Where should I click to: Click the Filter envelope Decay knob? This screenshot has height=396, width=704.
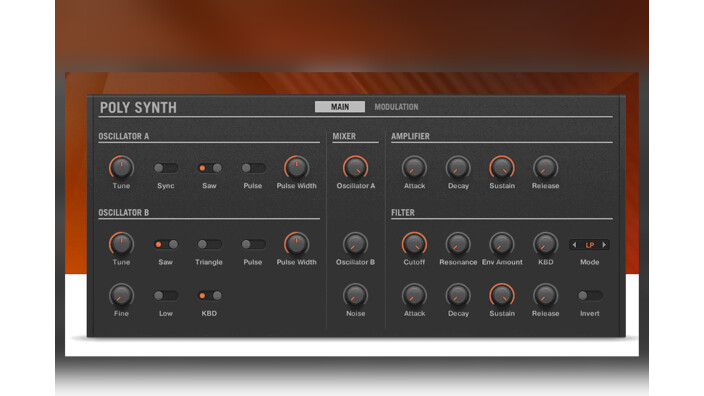coord(458,296)
